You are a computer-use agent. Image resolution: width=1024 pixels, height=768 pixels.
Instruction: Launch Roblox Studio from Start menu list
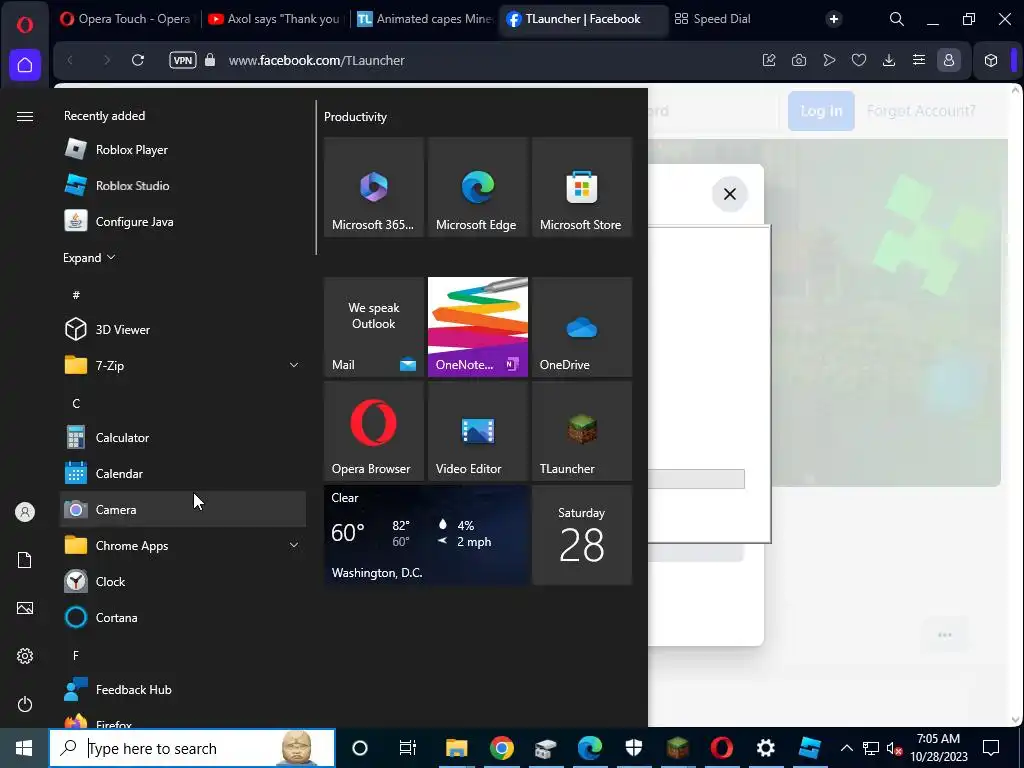pos(182,185)
